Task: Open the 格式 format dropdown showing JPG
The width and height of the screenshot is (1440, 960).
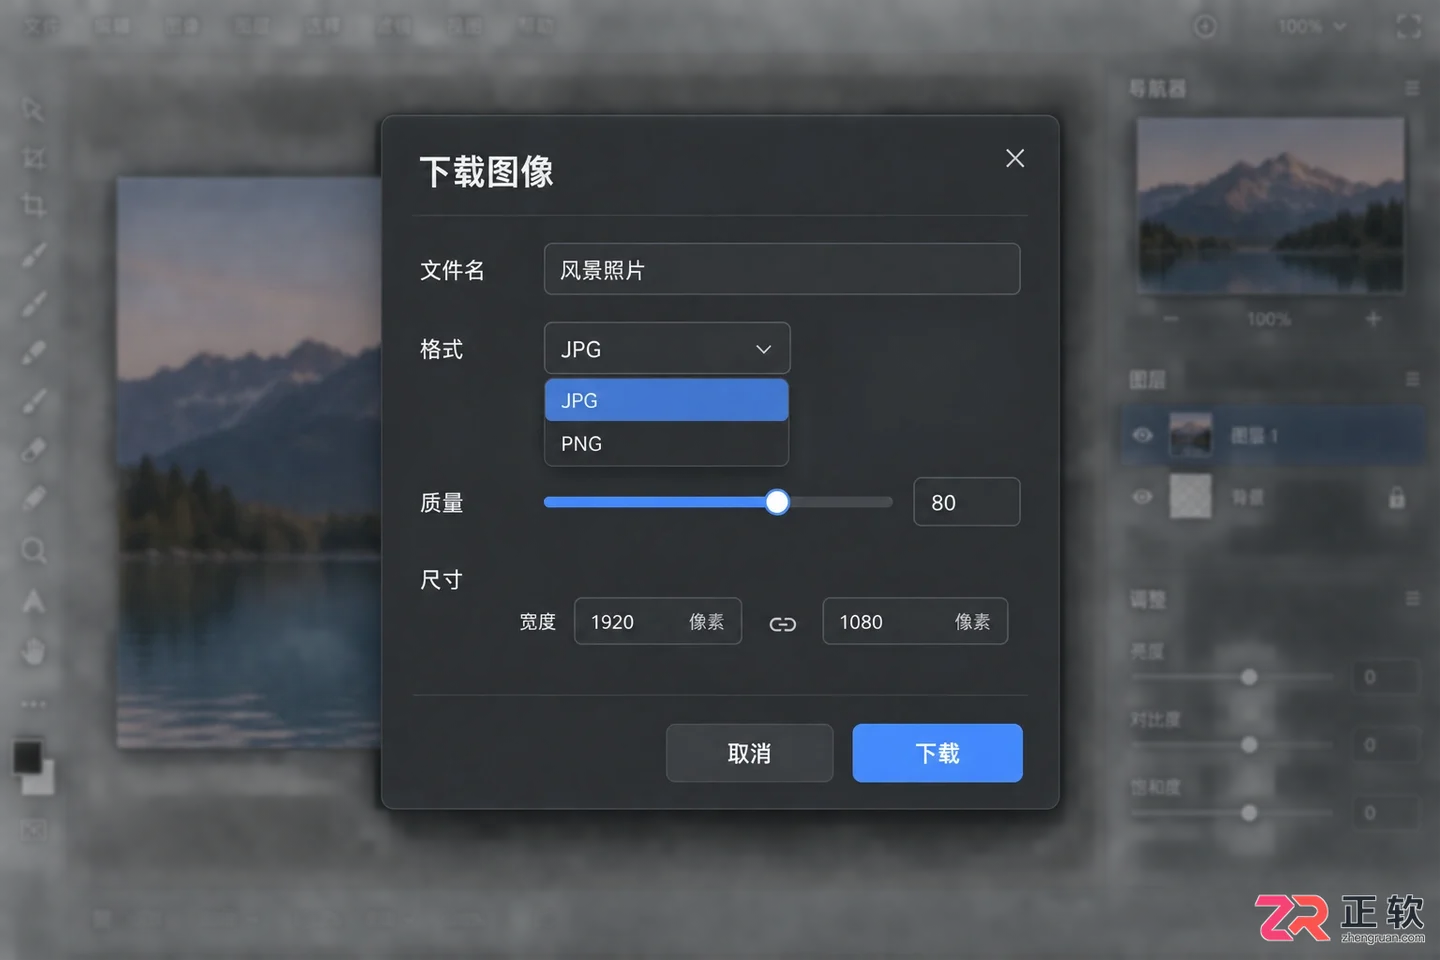Action: [x=667, y=348]
